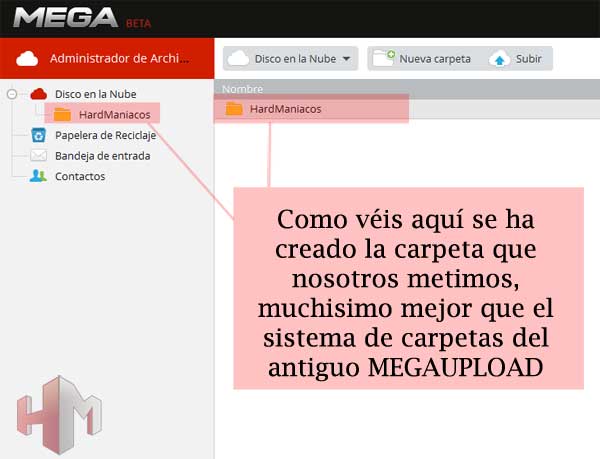Open the Disco en la Nube dropdown

click(290, 59)
